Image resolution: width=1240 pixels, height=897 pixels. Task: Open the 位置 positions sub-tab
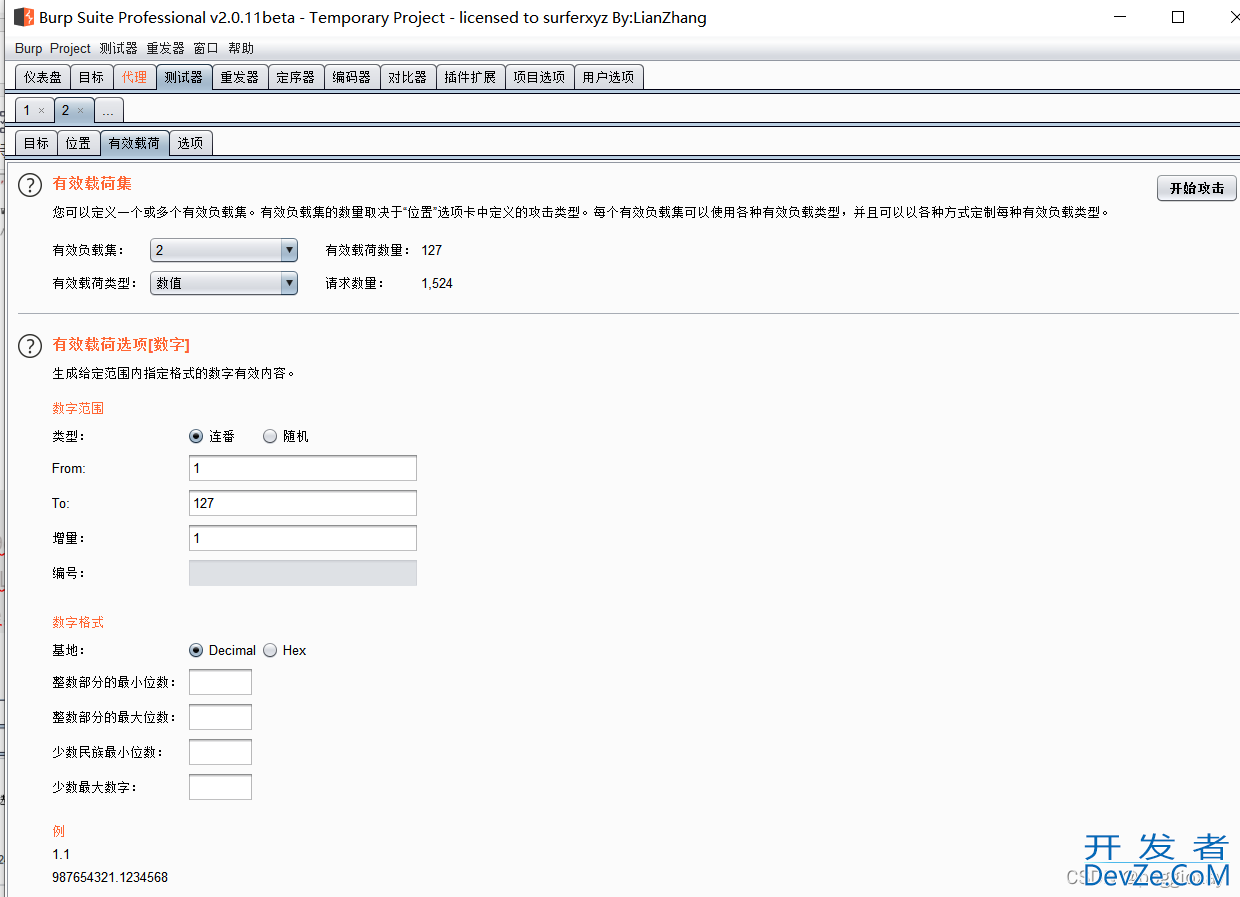point(78,143)
